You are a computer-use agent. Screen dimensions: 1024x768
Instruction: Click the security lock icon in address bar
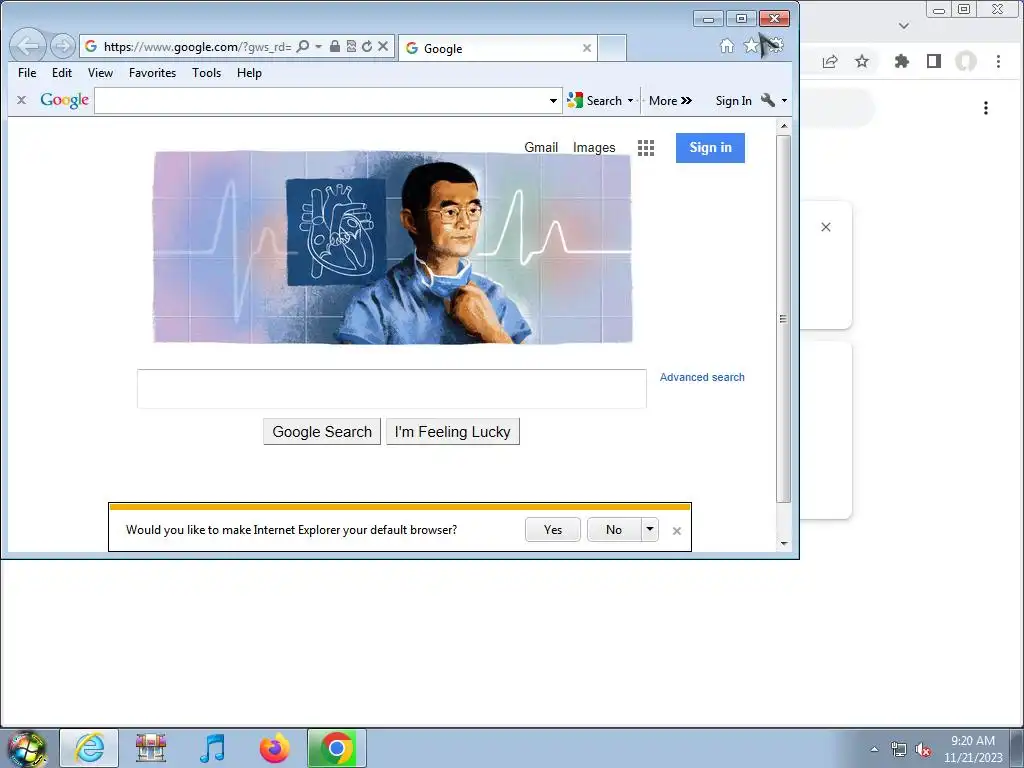click(334, 46)
